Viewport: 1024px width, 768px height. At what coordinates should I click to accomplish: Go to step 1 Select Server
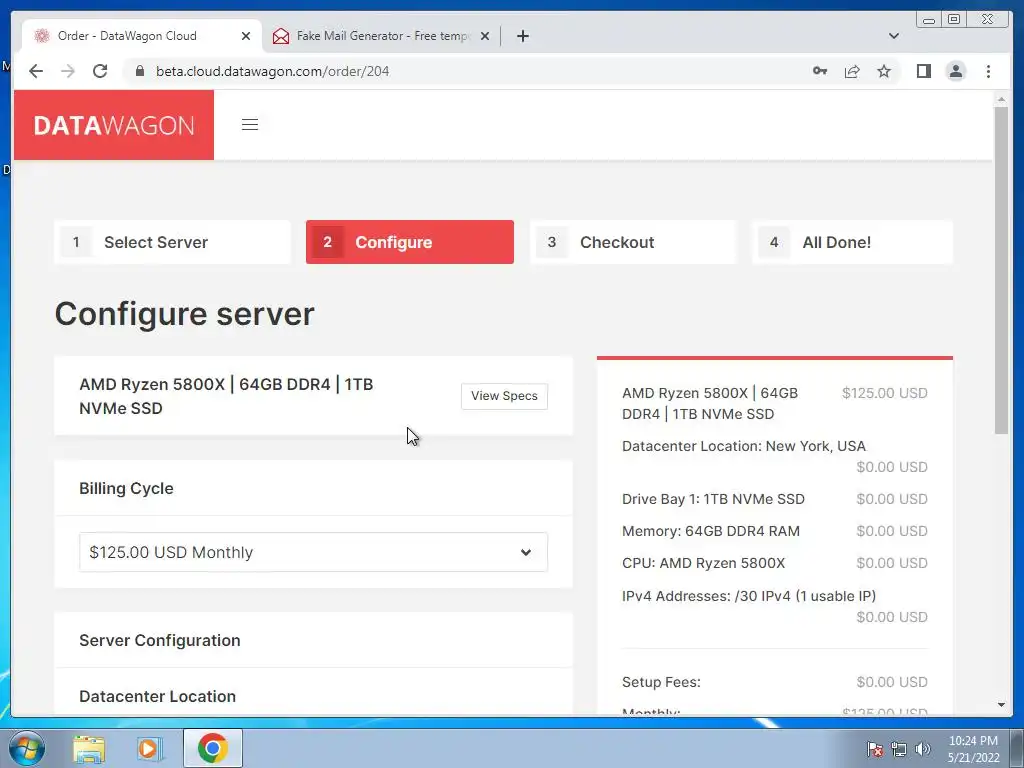click(172, 242)
